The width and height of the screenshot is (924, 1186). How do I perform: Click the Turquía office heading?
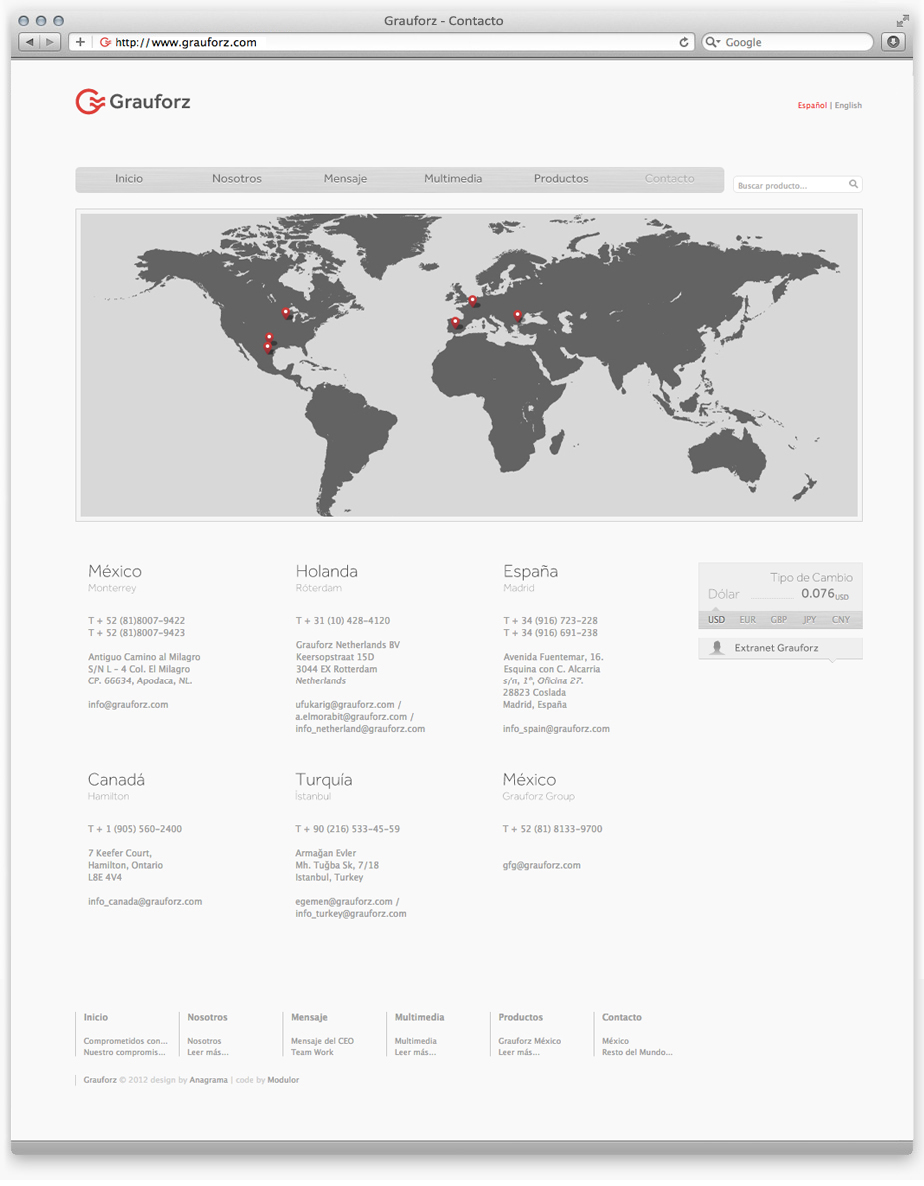pos(324,780)
